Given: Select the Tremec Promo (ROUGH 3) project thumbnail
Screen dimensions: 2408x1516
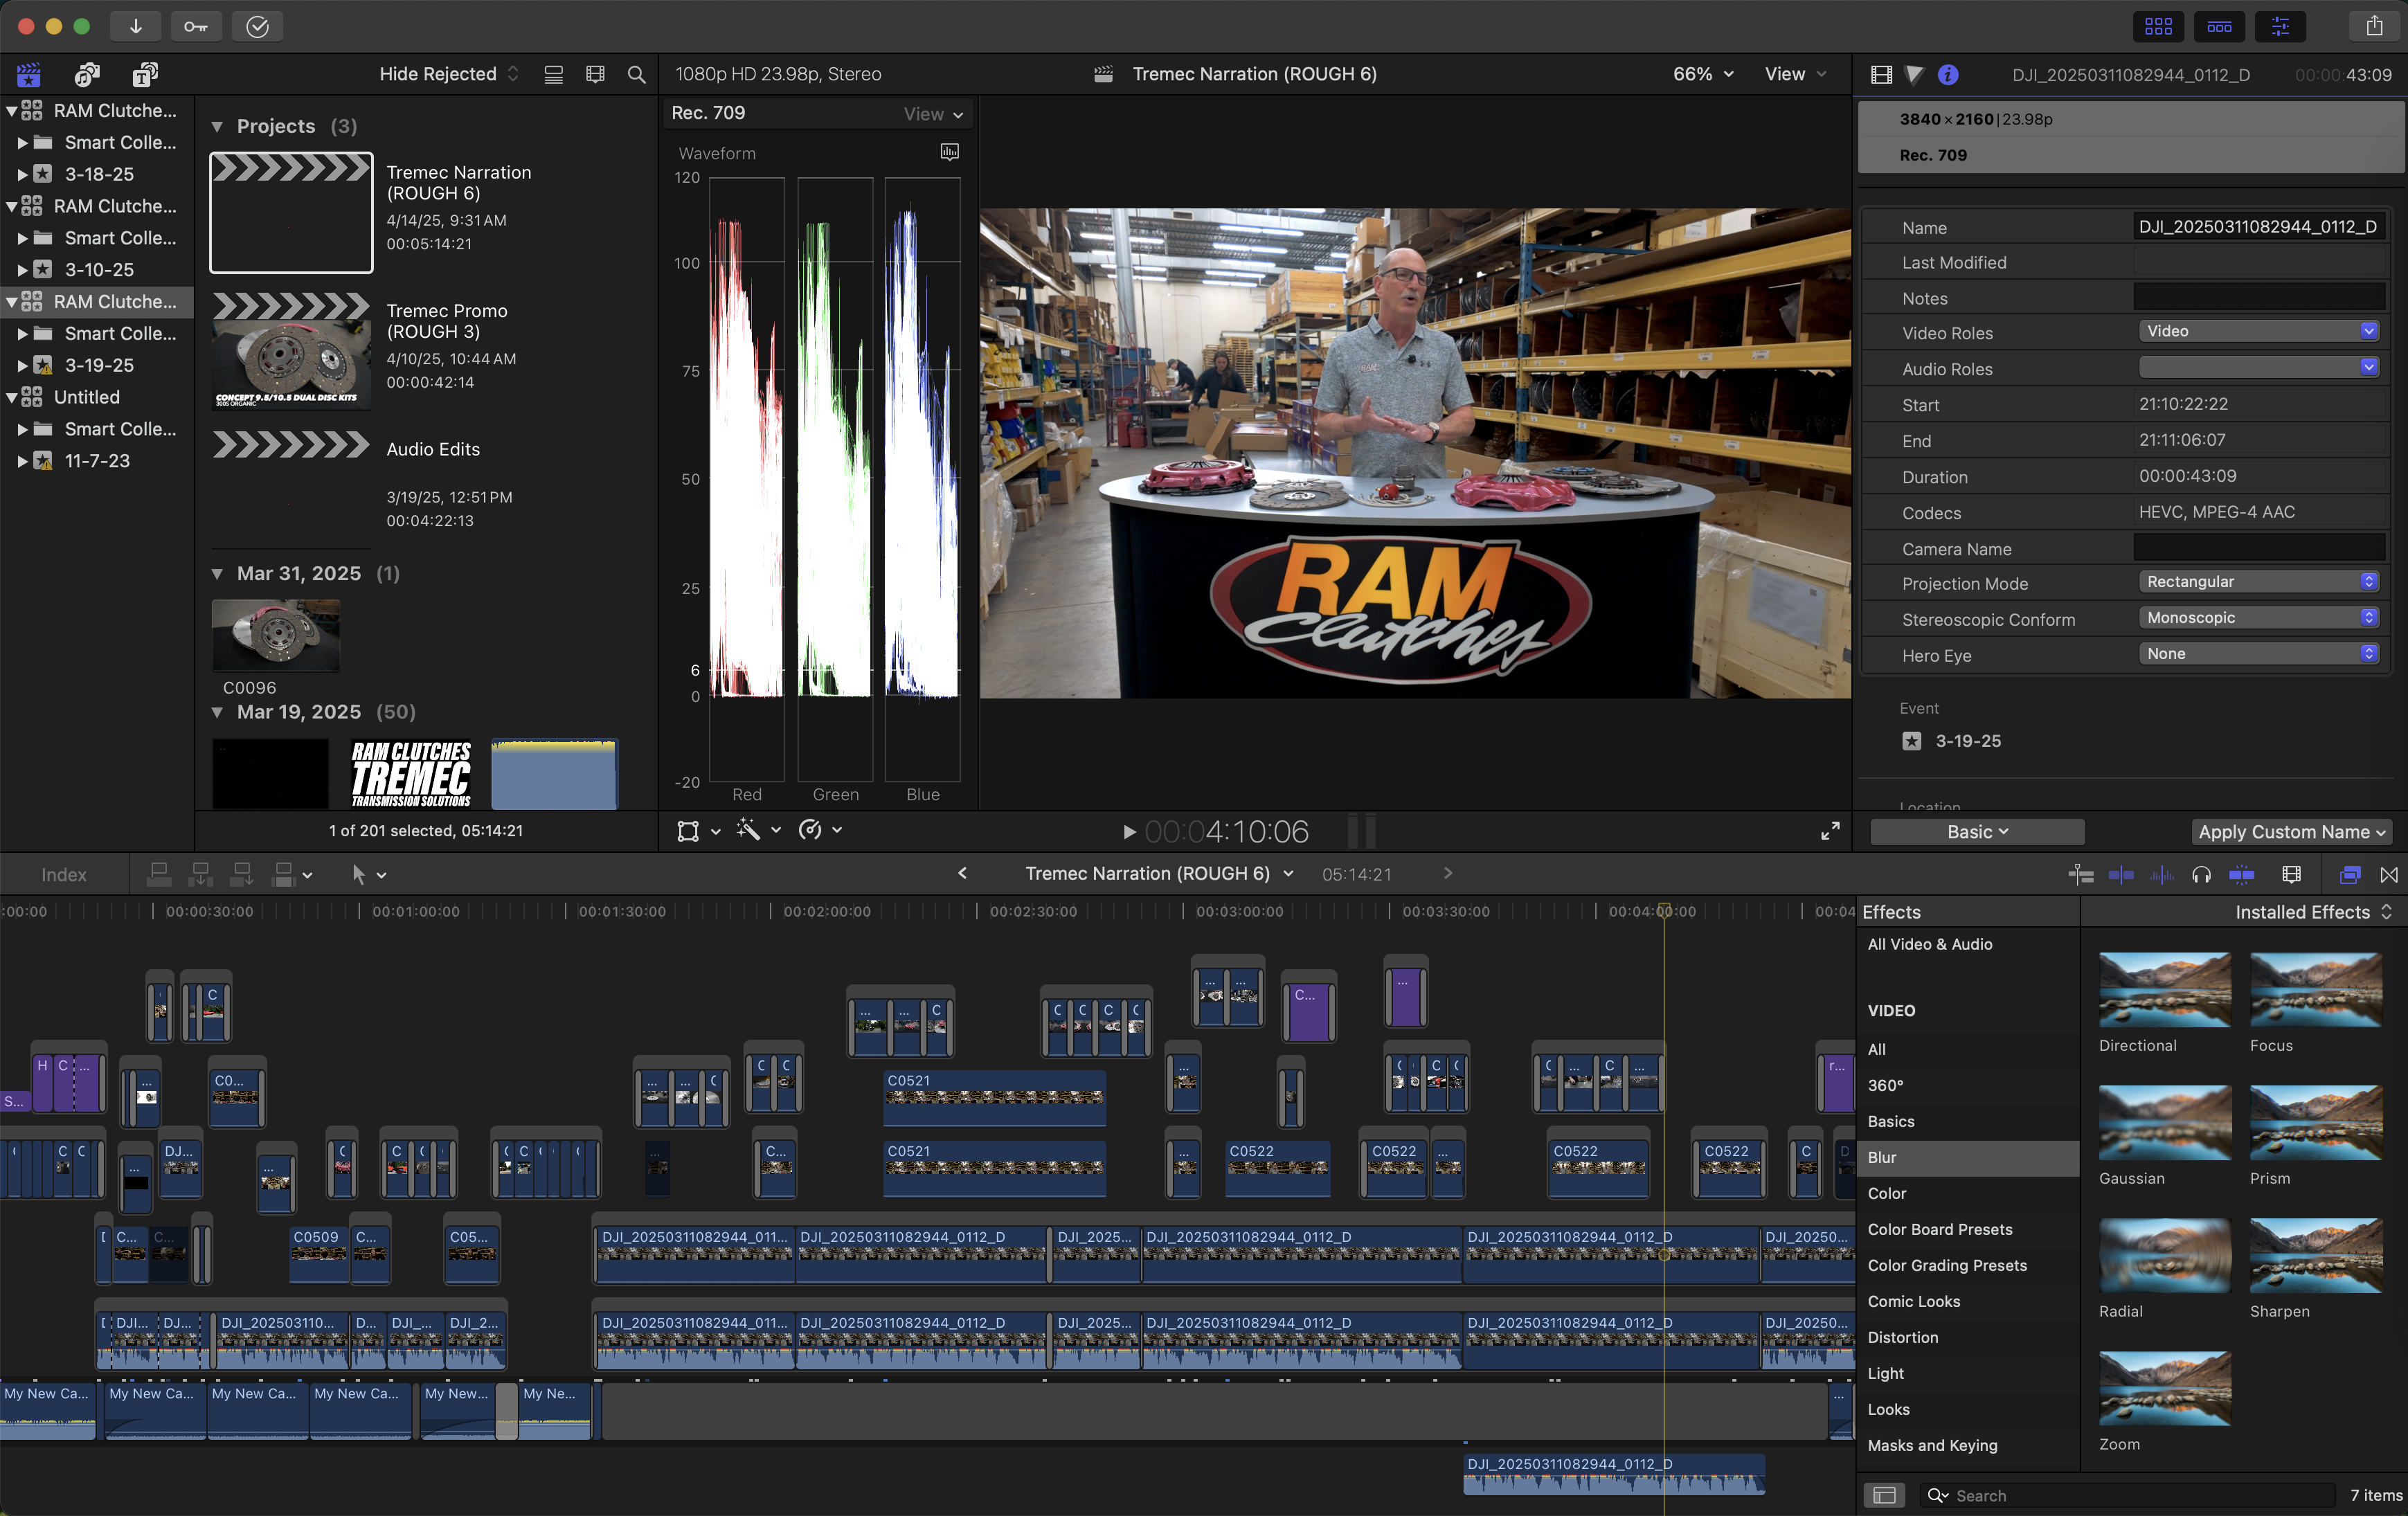Looking at the screenshot, I should click(x=291, y=352).
